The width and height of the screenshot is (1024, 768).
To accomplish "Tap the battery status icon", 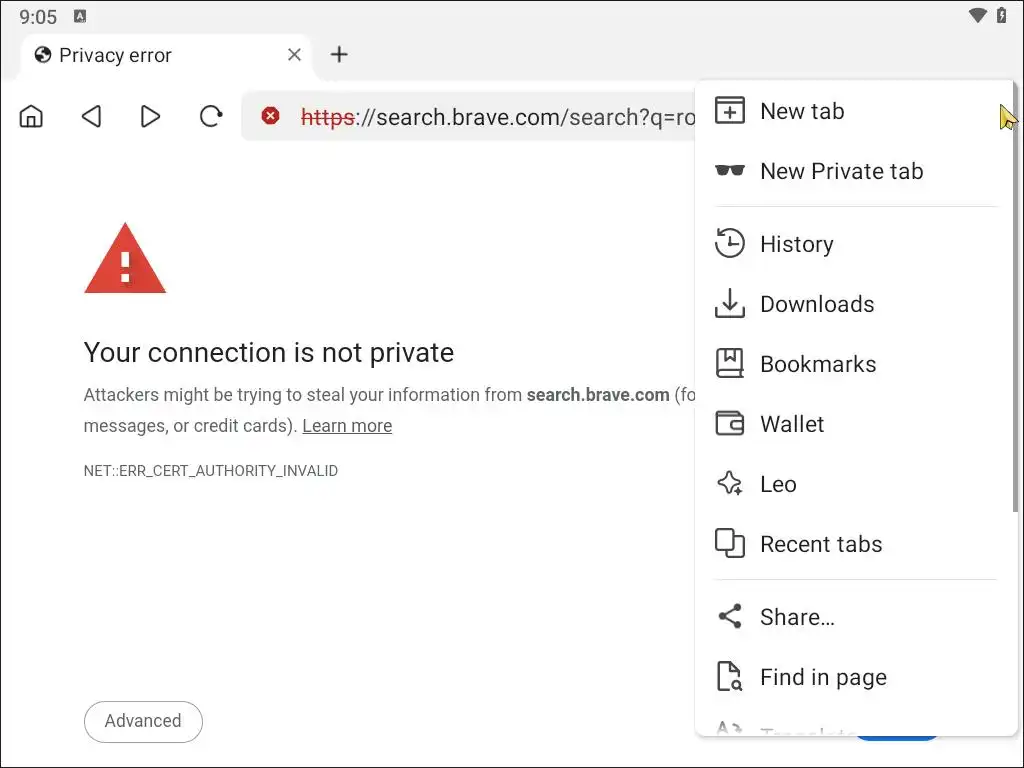I will [1001, 16].
